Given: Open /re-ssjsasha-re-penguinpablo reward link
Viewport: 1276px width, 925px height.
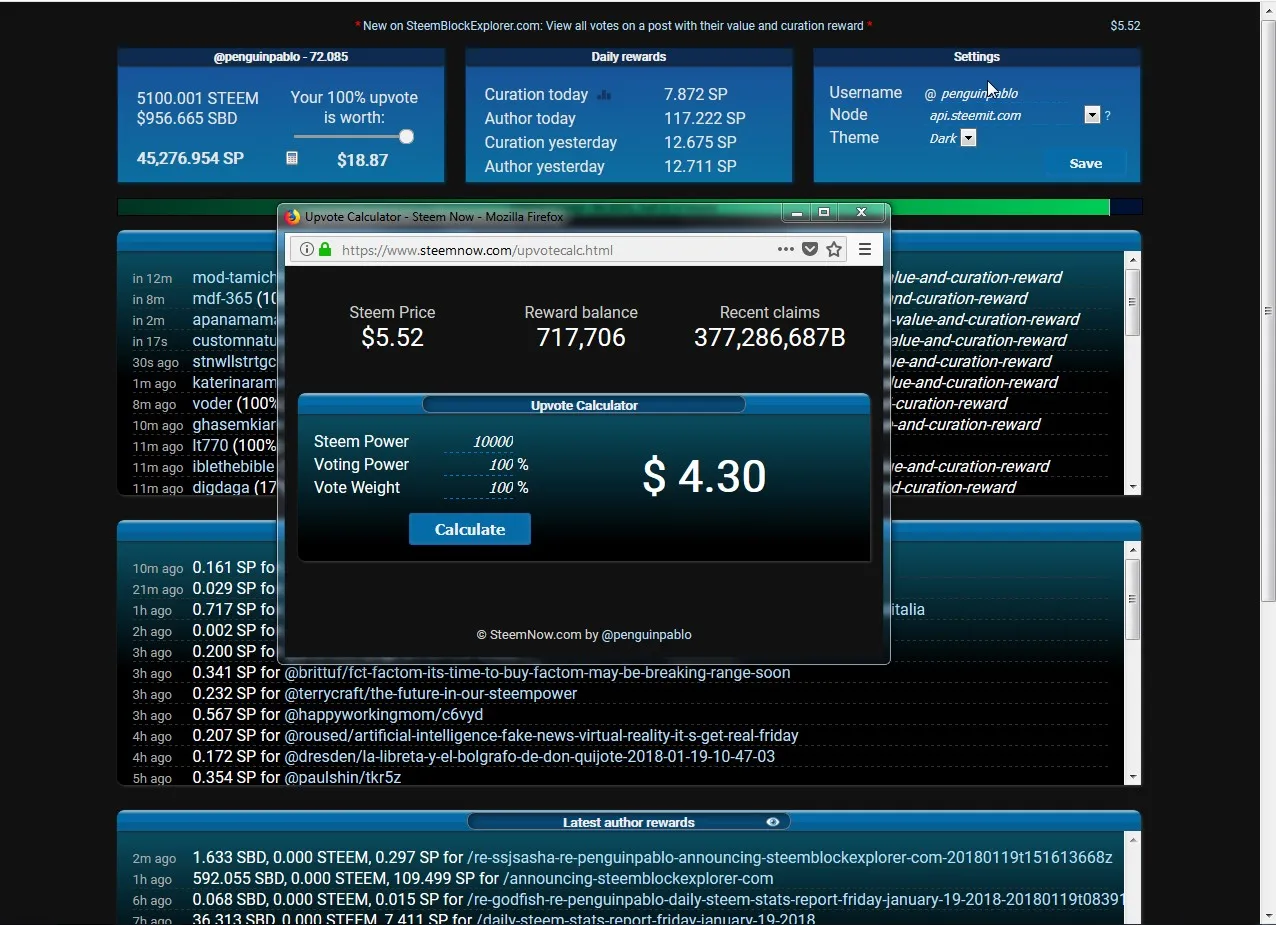Looking at the screenshot, I should click(790, 858).
